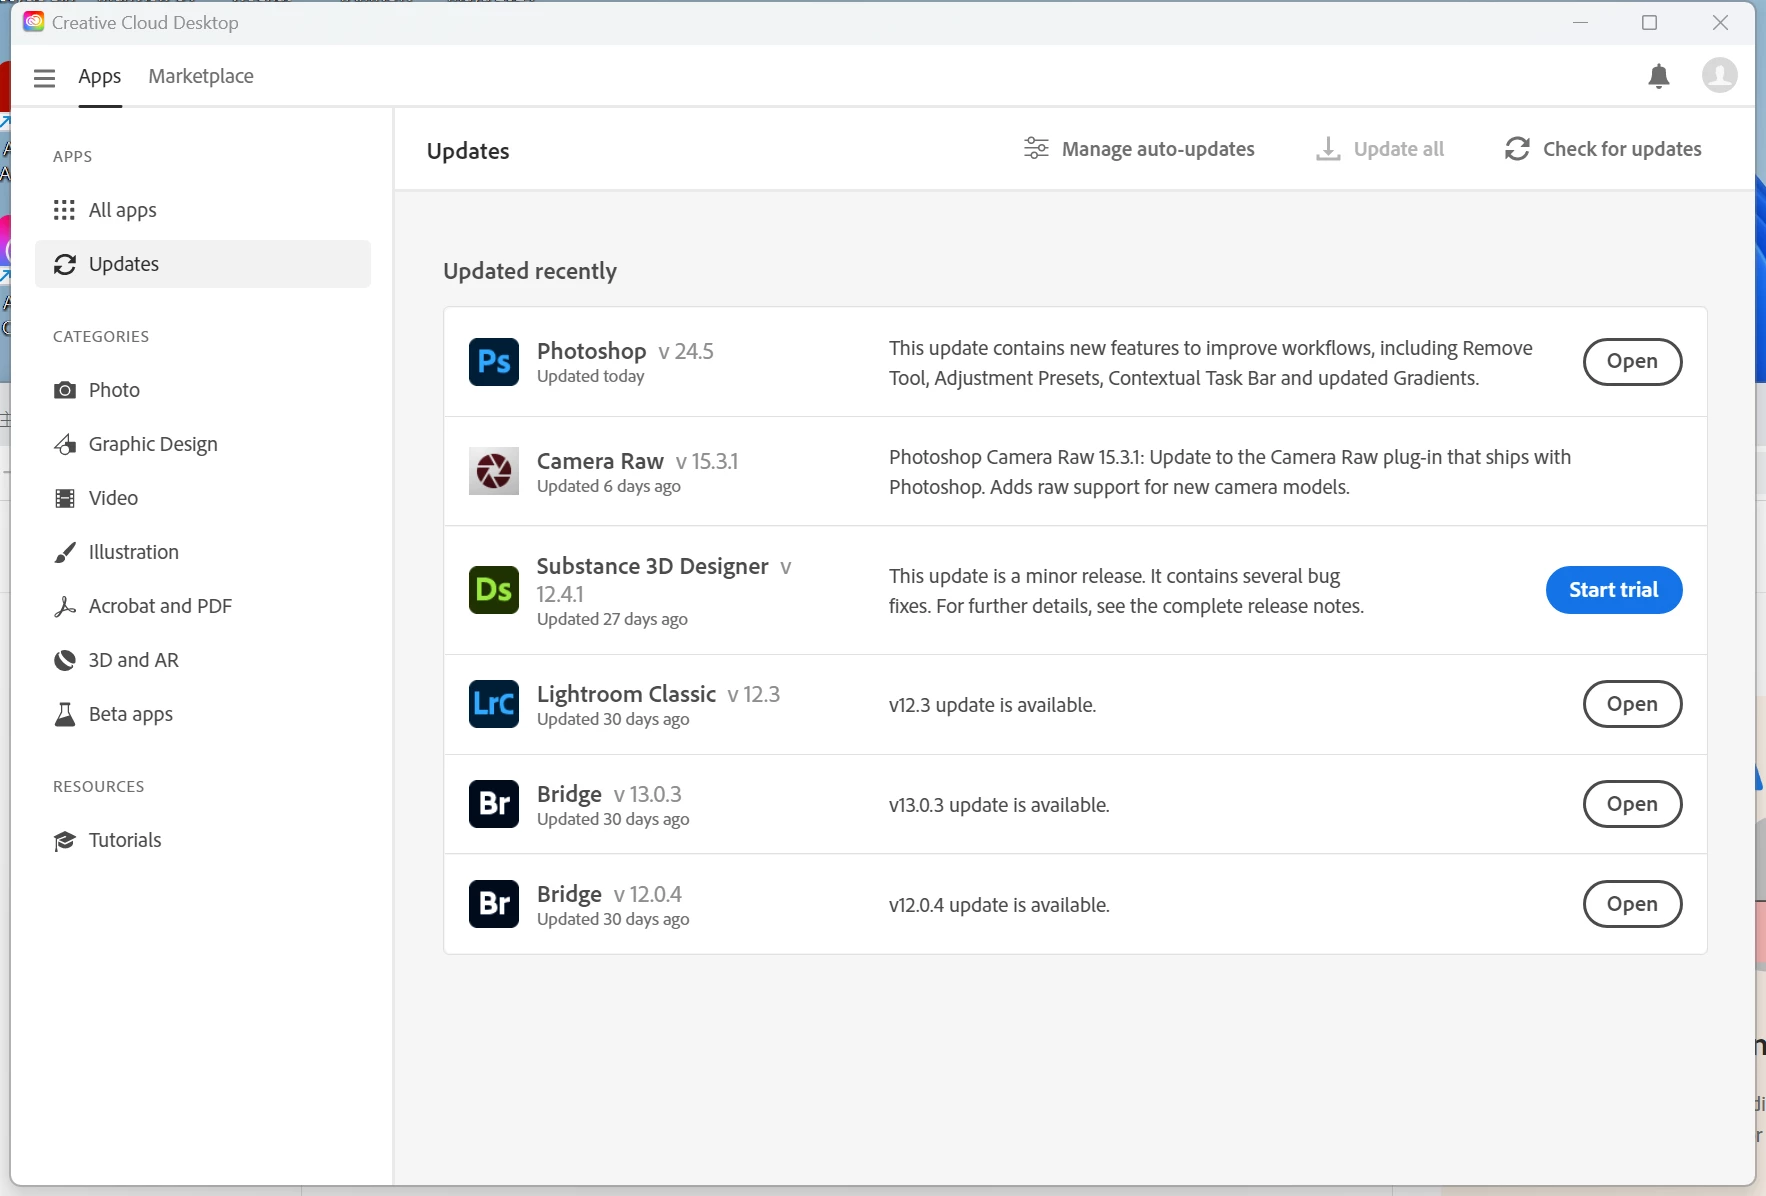Open the Video category
1766x1196 pixels.
(x=203, y=498)
